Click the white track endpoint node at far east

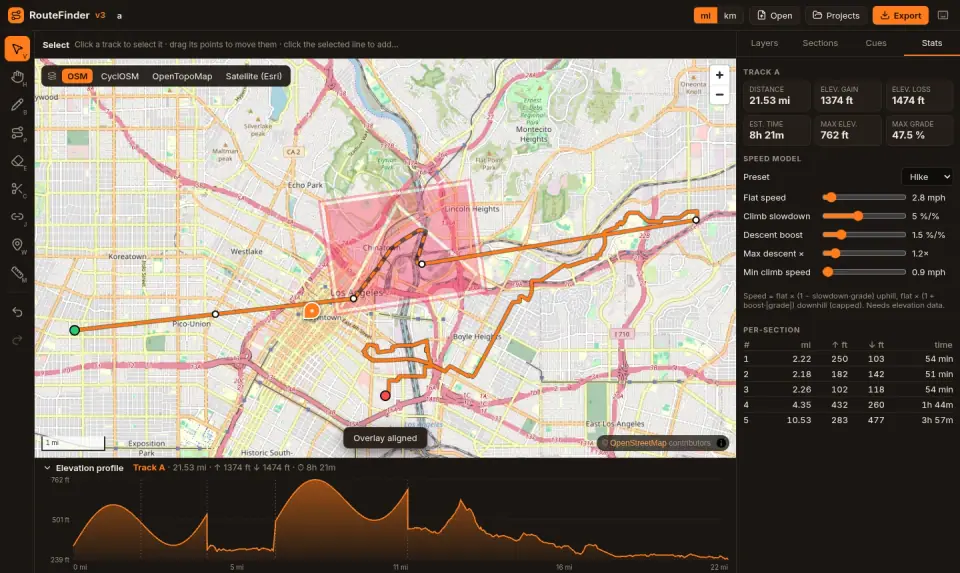click(696, 220)
